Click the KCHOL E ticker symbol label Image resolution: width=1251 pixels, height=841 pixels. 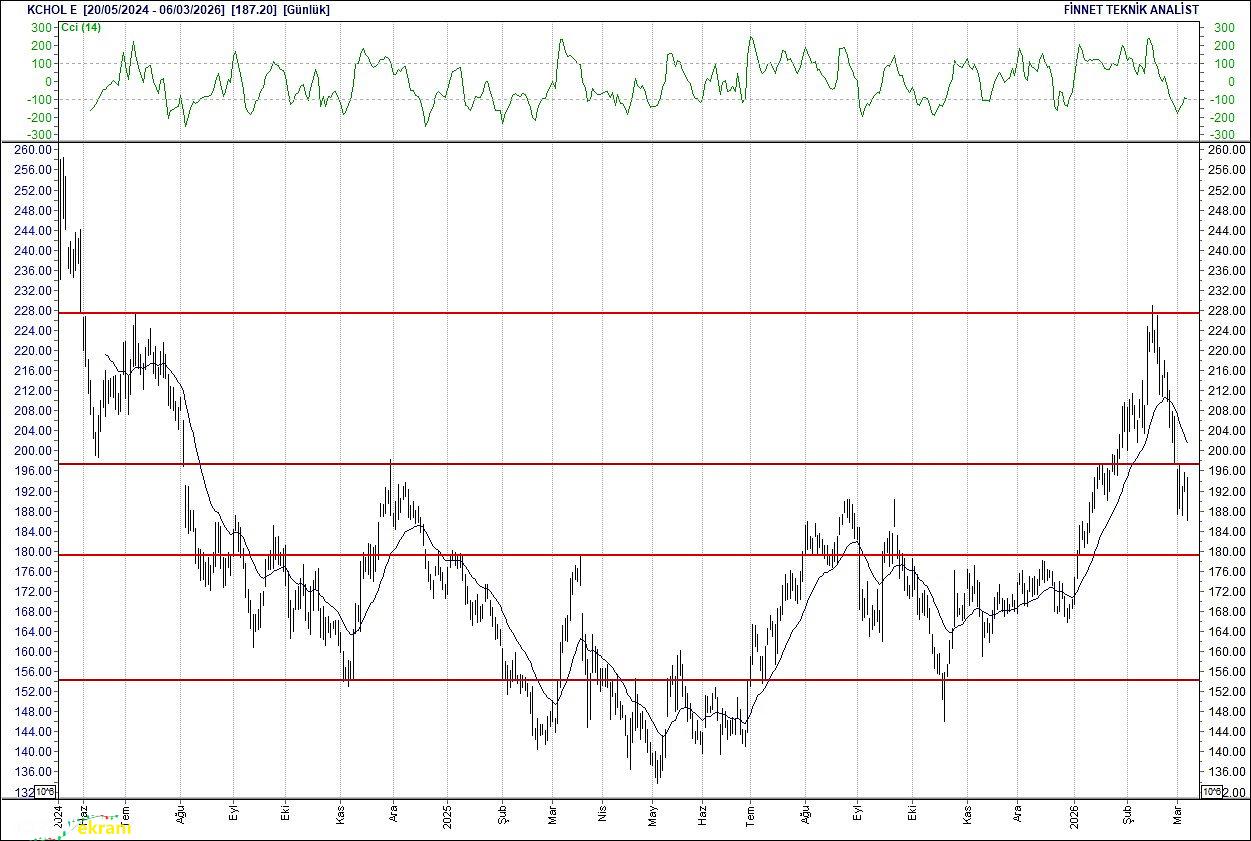(x=52, y=10)
